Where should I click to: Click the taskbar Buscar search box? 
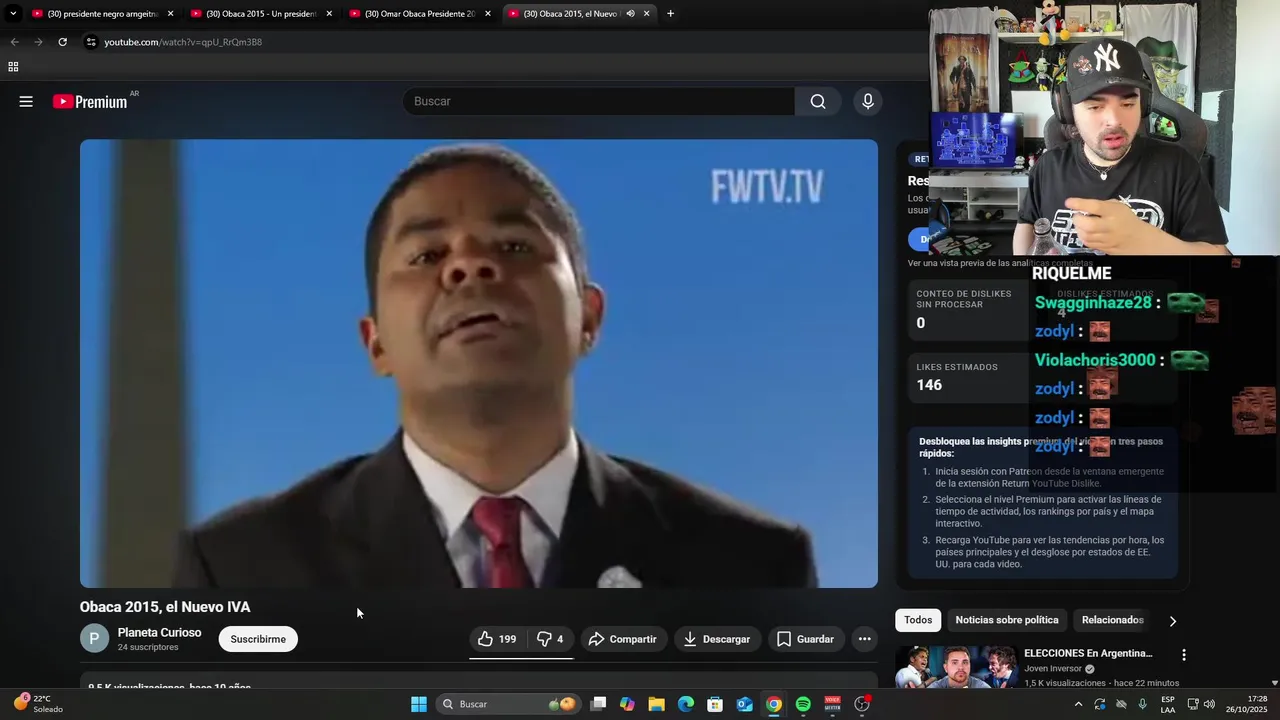509,704
